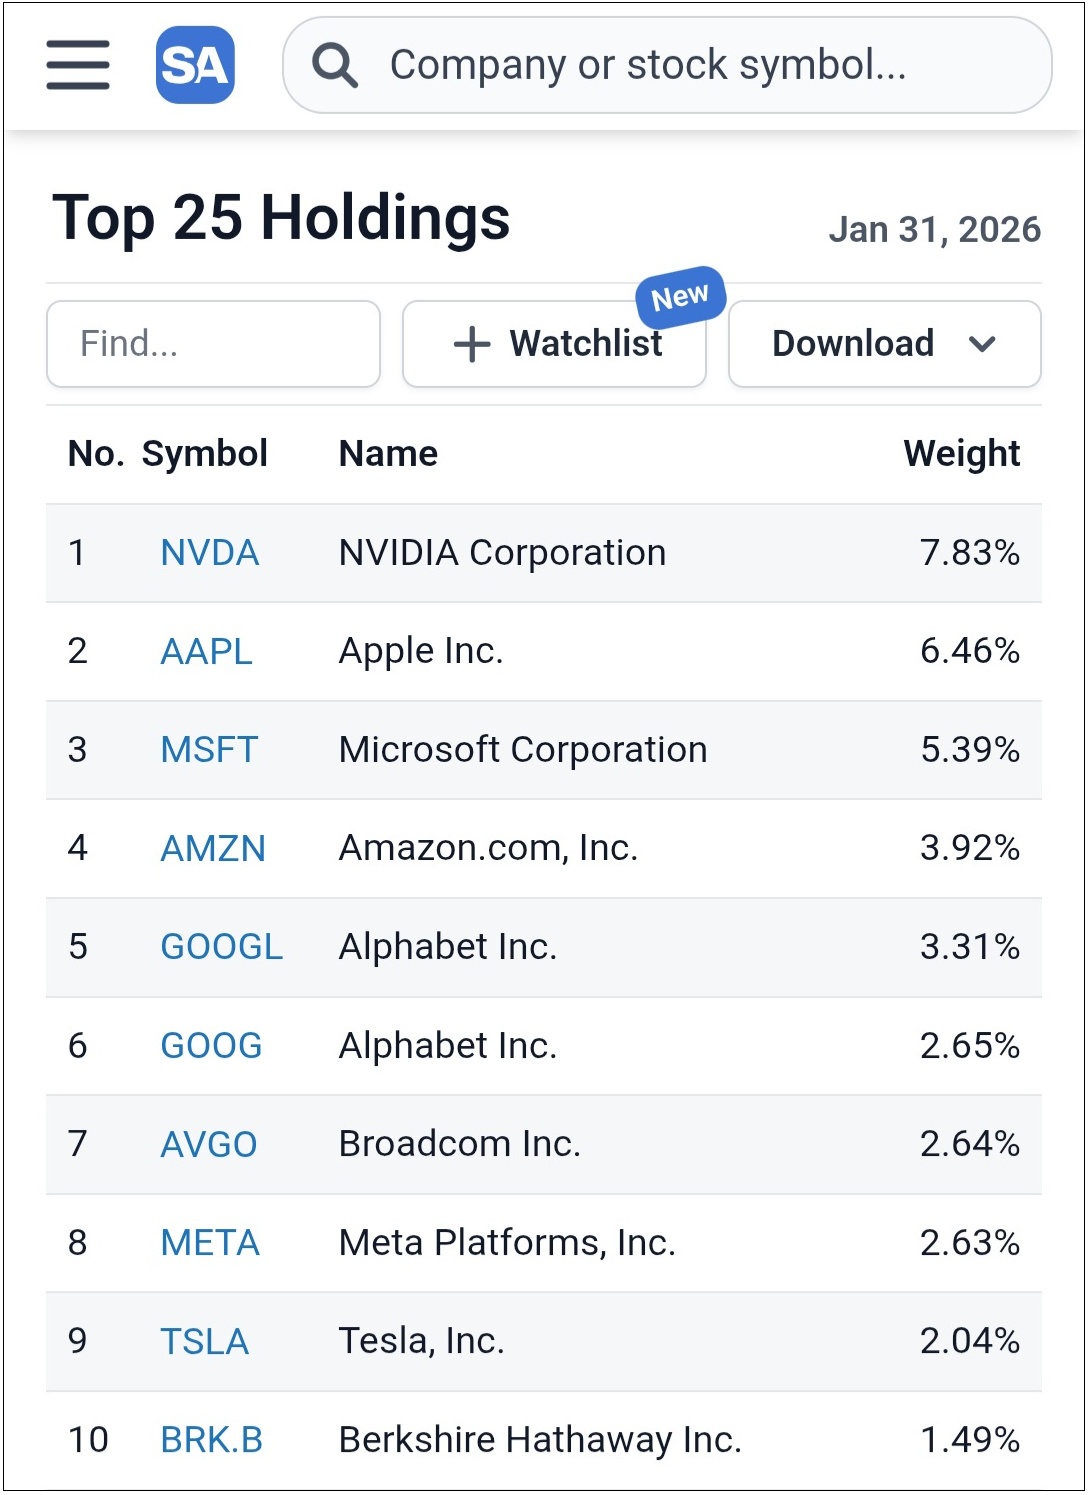Screen dimensions: 1088x1495
Task: Open the META stock link
Action: tap(210, 1243)
